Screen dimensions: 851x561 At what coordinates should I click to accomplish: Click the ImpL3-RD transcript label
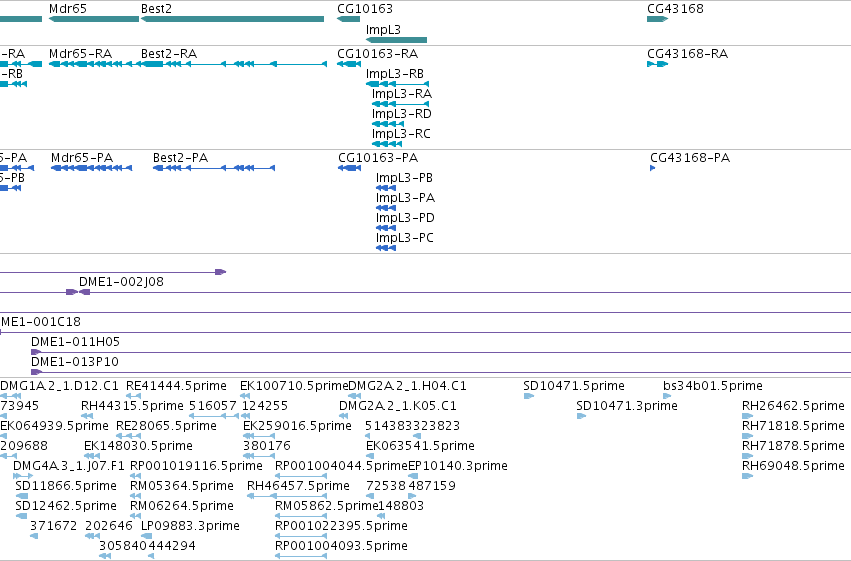pyautogui.click(x=402, y=114)
